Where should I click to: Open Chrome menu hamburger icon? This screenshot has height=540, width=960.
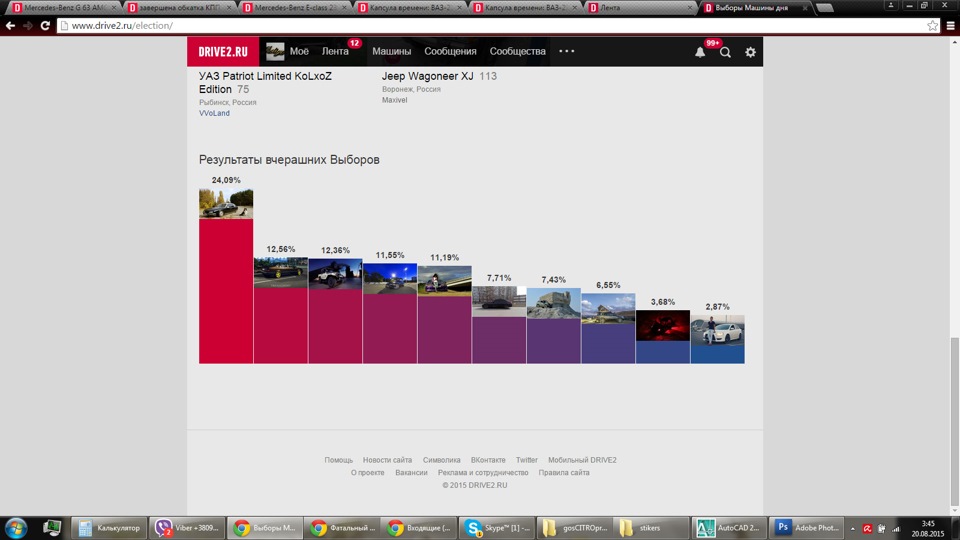tap(951, 26)
